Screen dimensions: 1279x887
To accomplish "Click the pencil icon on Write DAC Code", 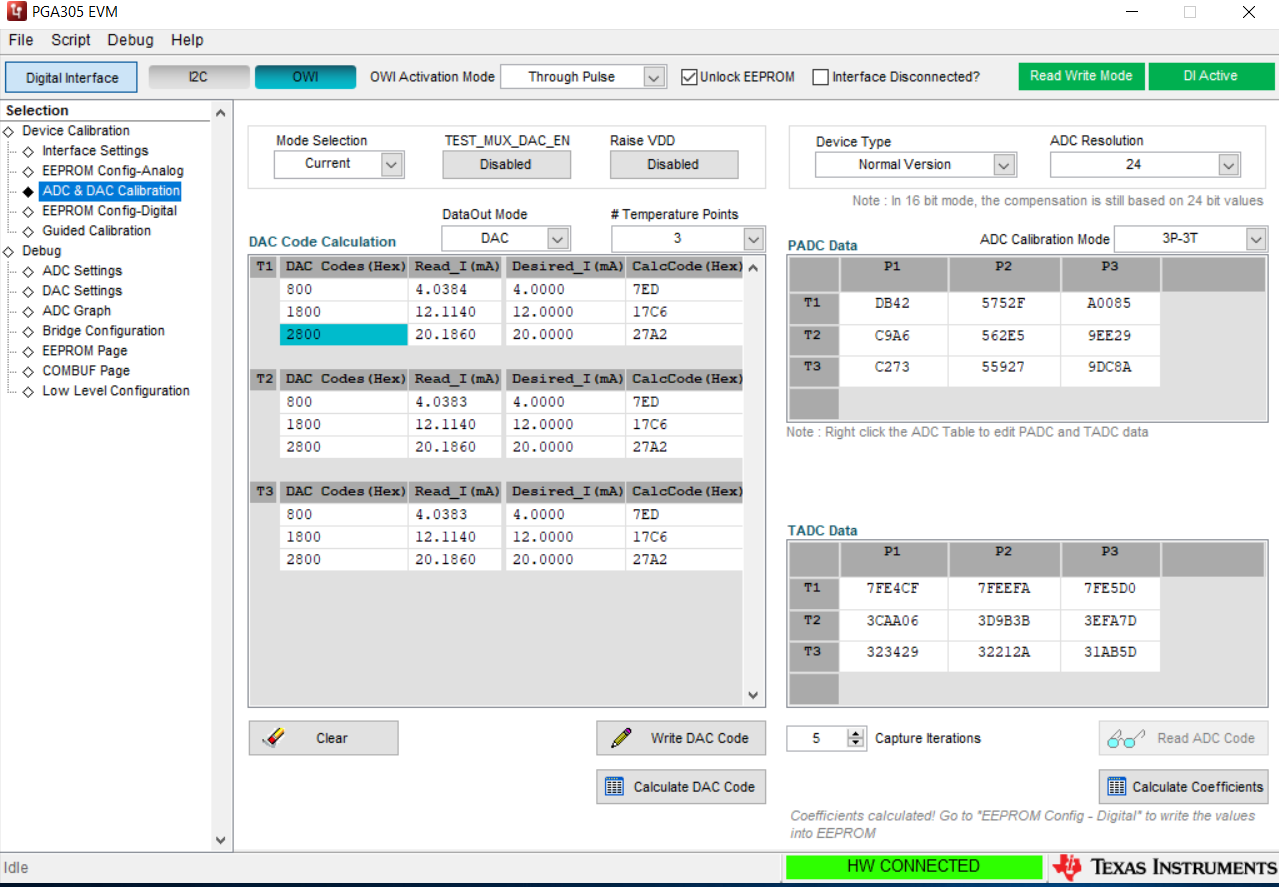I will click(x=620, y=738).
